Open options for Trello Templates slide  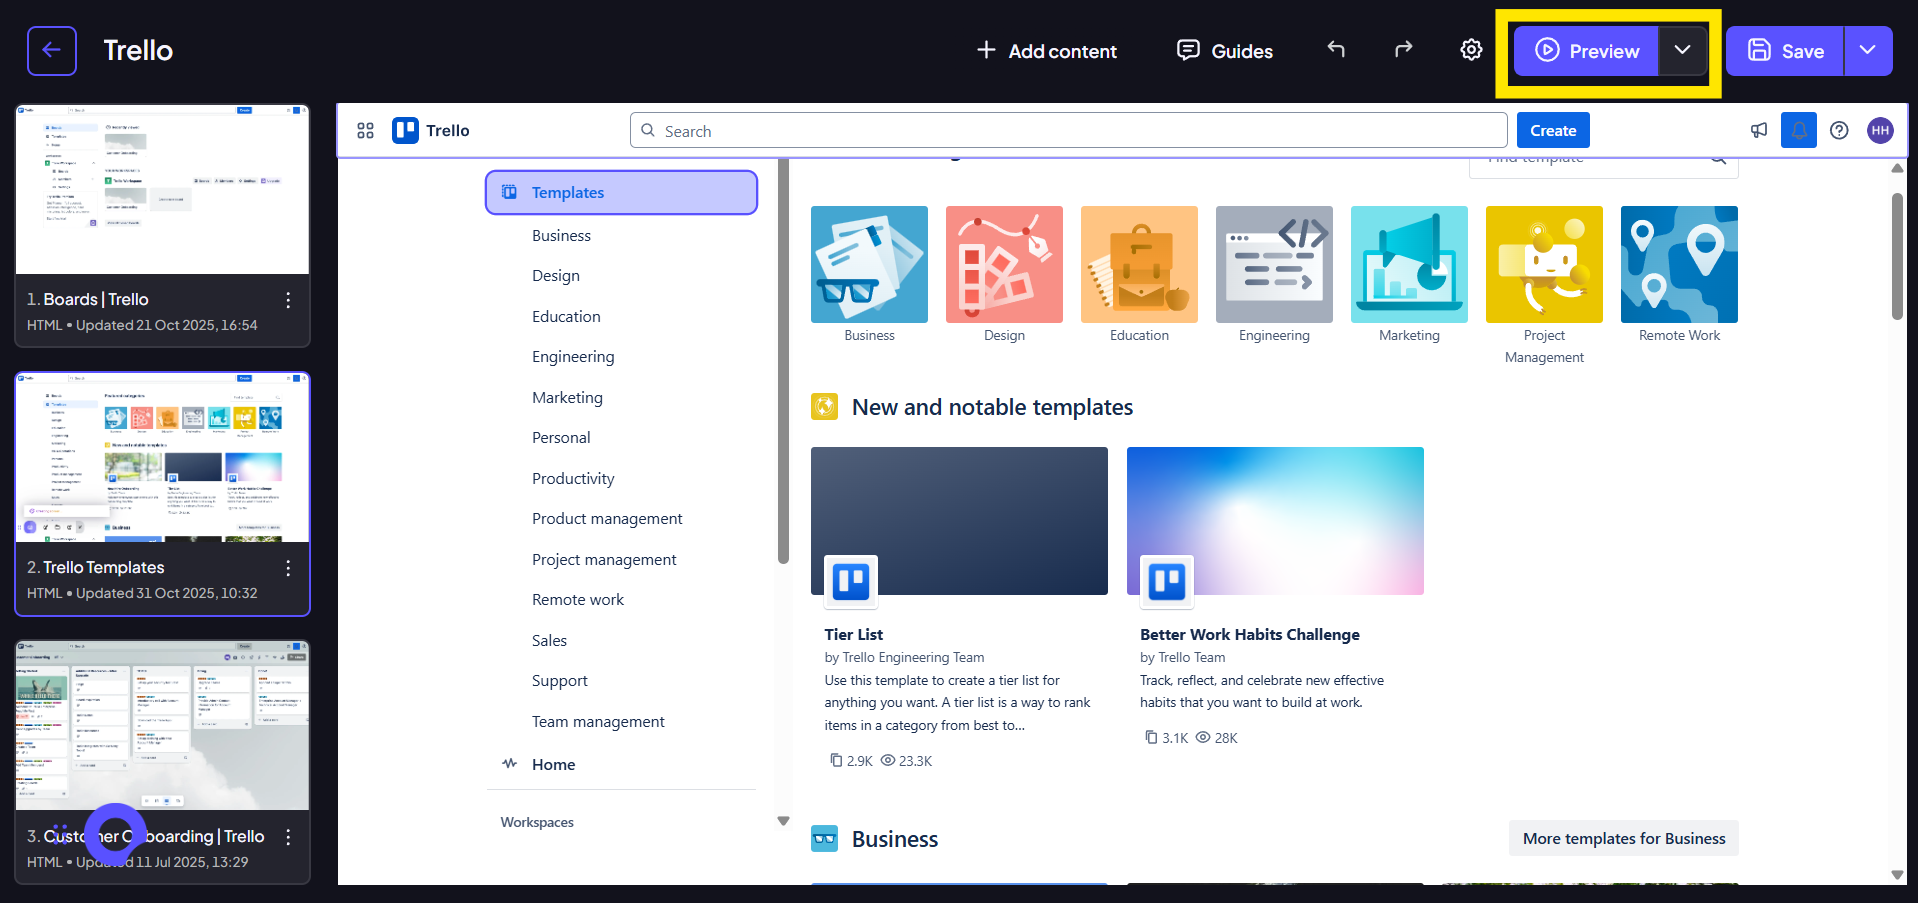(x=288, y=568)
